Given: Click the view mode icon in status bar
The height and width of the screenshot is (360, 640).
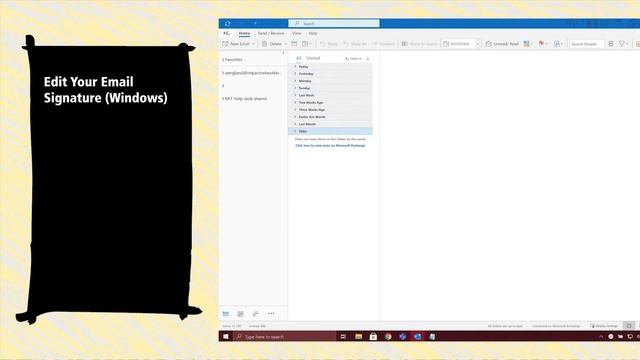Looking at the screenshot, I should pyautogui.click(x=629, y=326).
